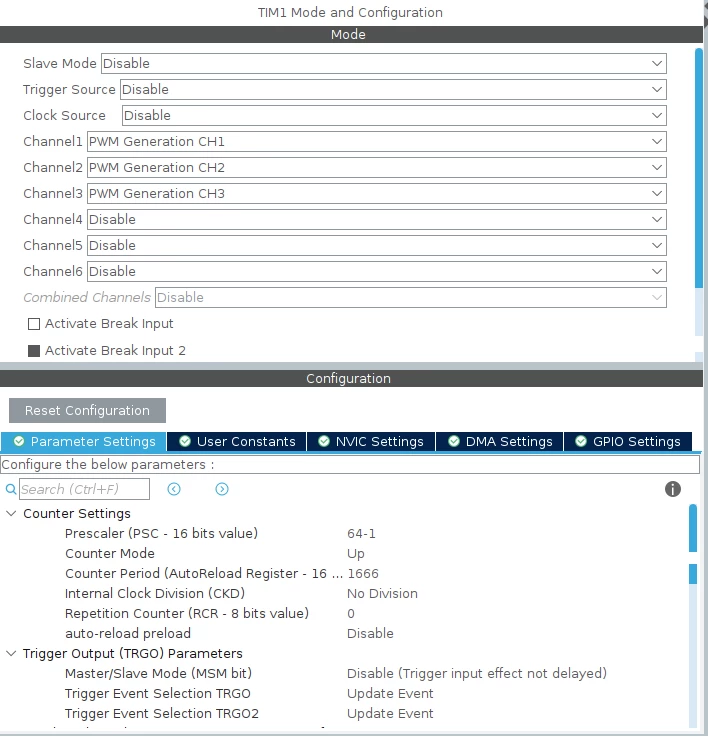Open the Channel2 PWM Generation CH2 dropdown

[x=377, y=168]
